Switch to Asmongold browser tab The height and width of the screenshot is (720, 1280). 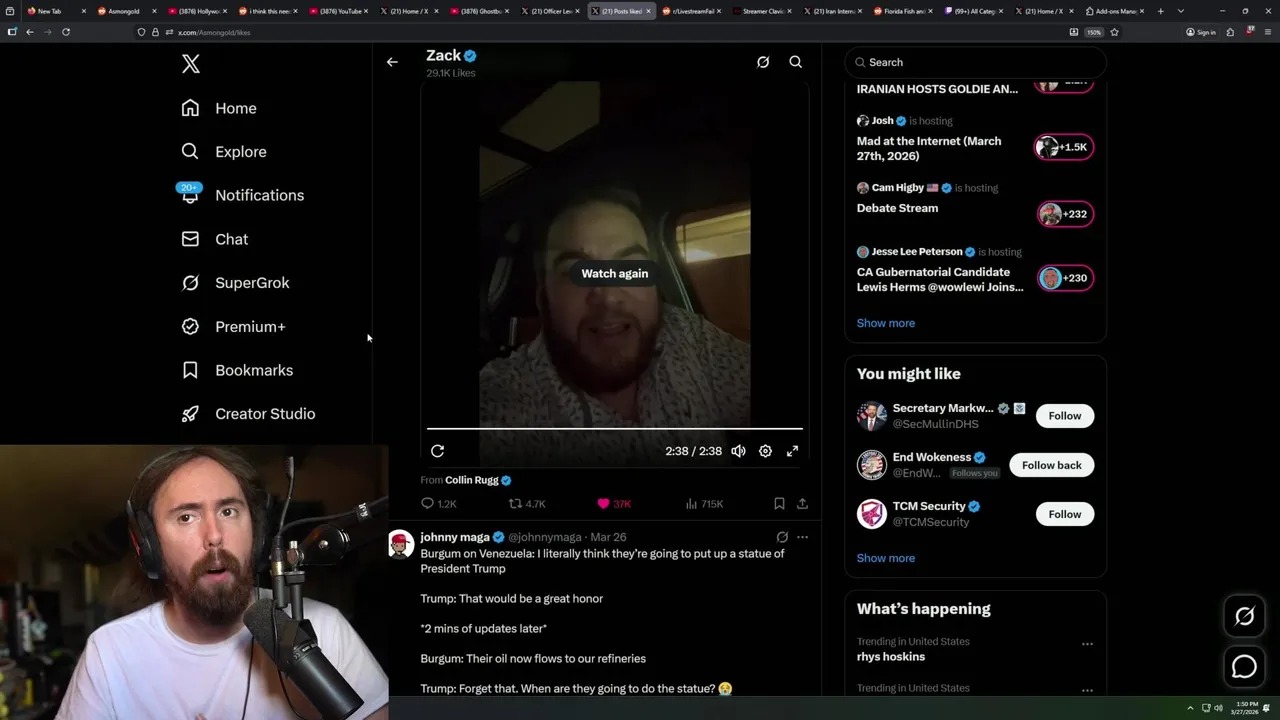pos(125,11)
